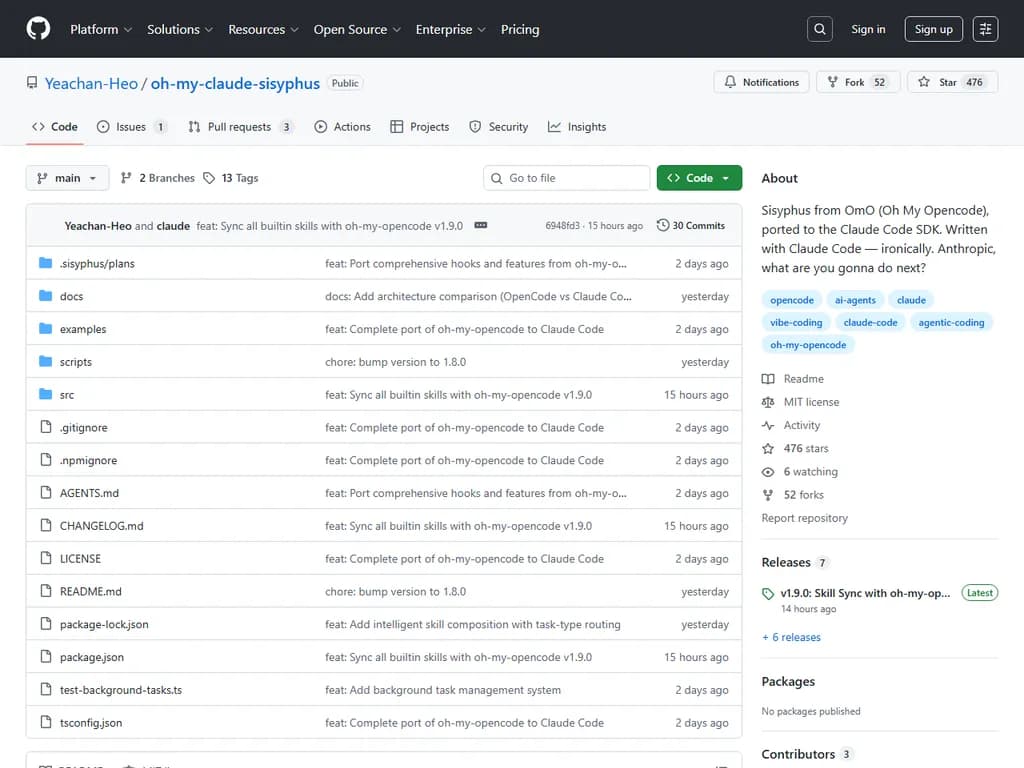Viewport: 1024px width, 768px height.
Task: Expand the Platform menu
Action: (x=100, y=29)
